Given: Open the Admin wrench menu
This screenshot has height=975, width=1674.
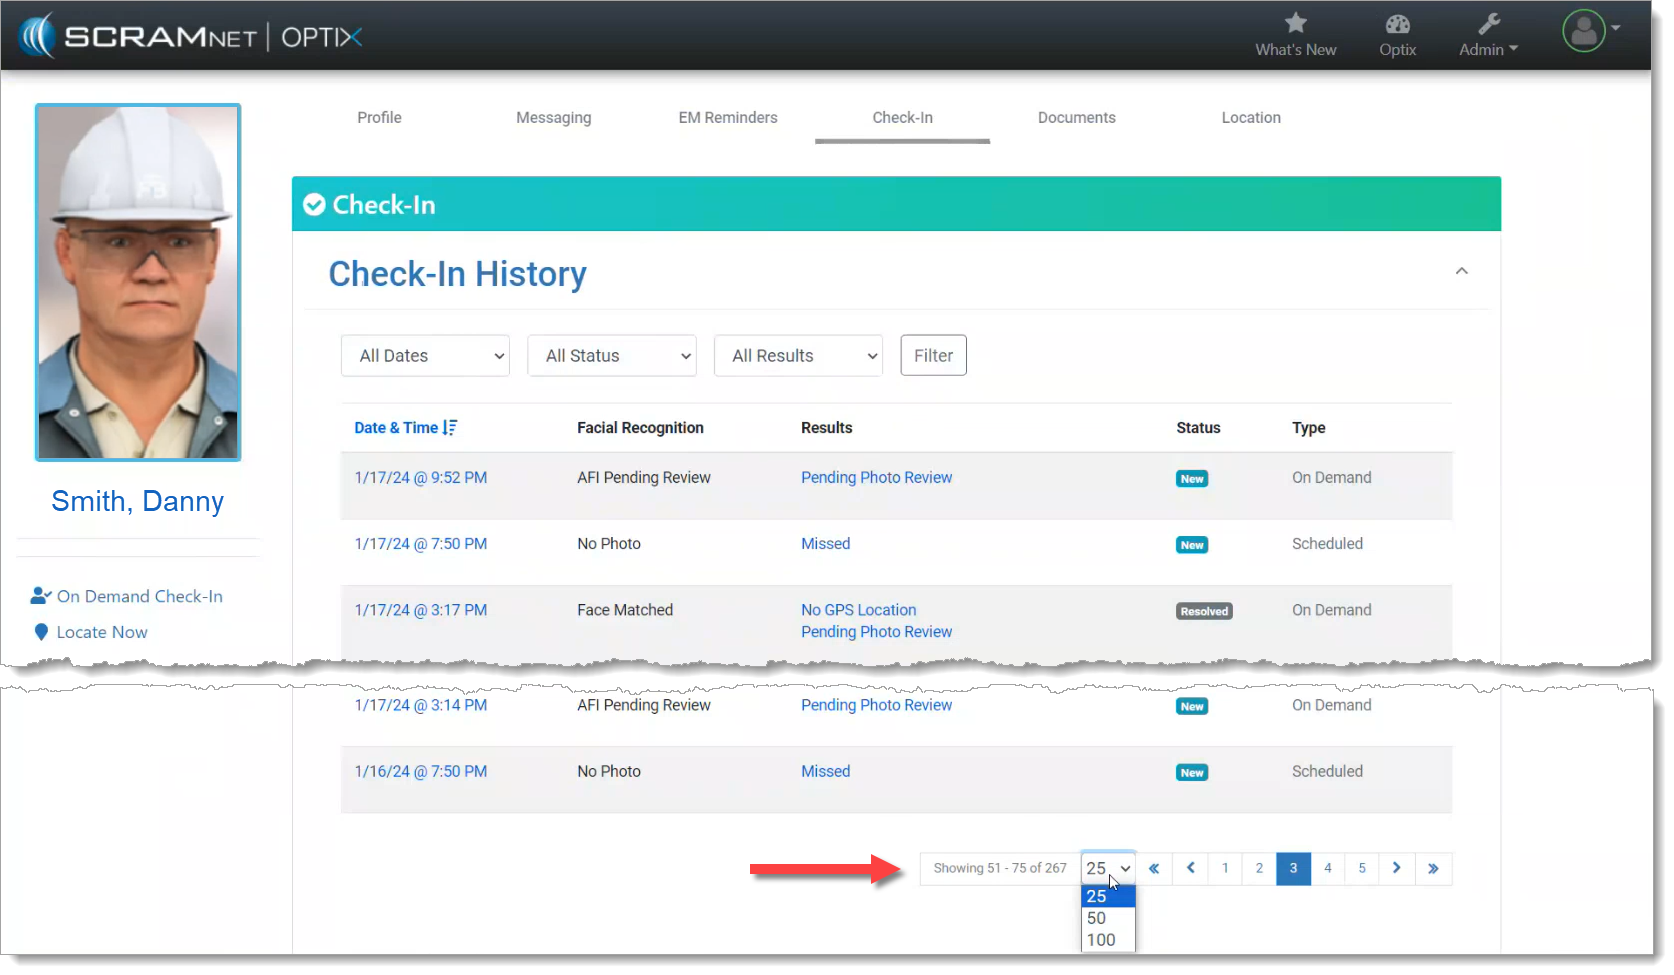Looking at the screenshot, I should point(1487,34).
